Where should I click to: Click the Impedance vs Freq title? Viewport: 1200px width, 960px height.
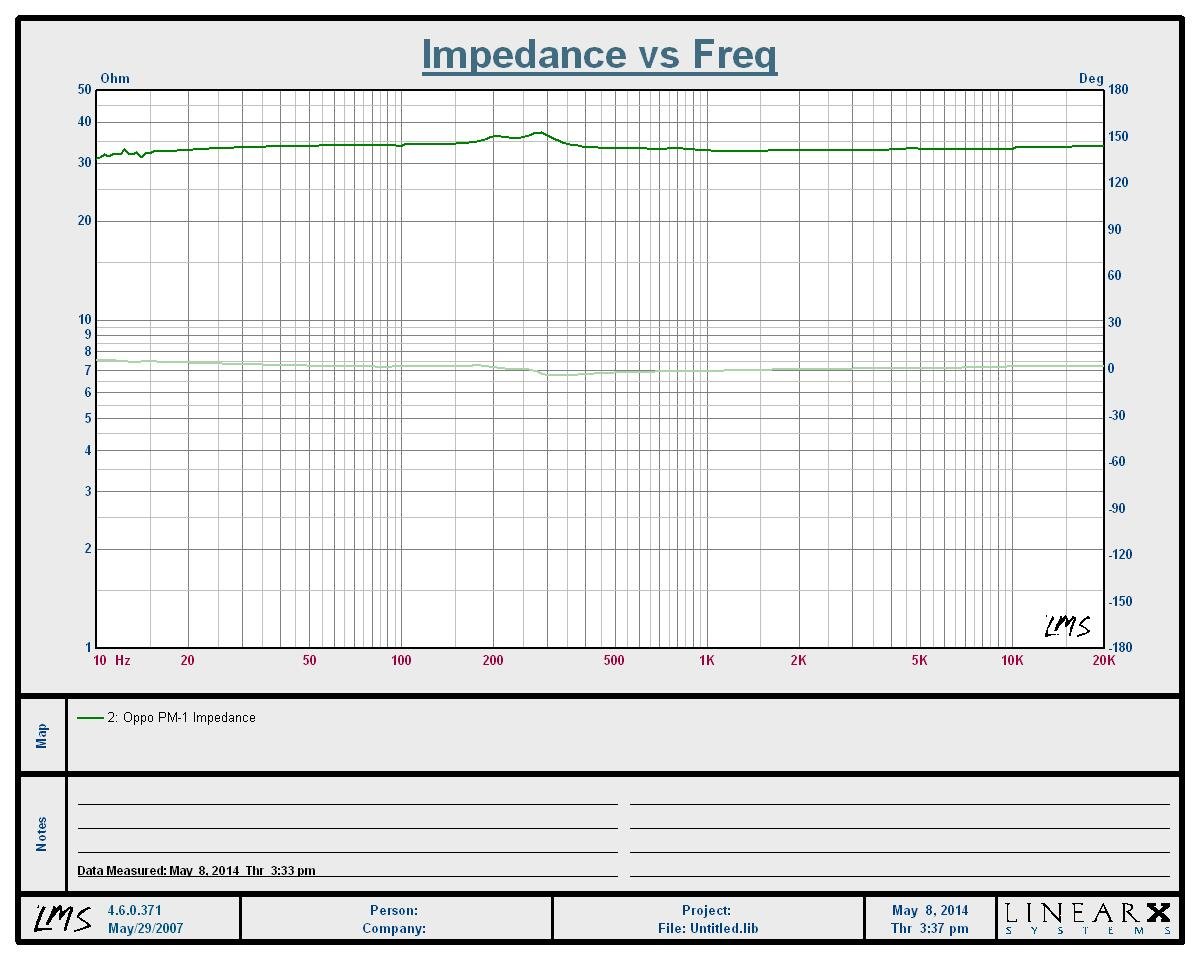pos(599,54)
